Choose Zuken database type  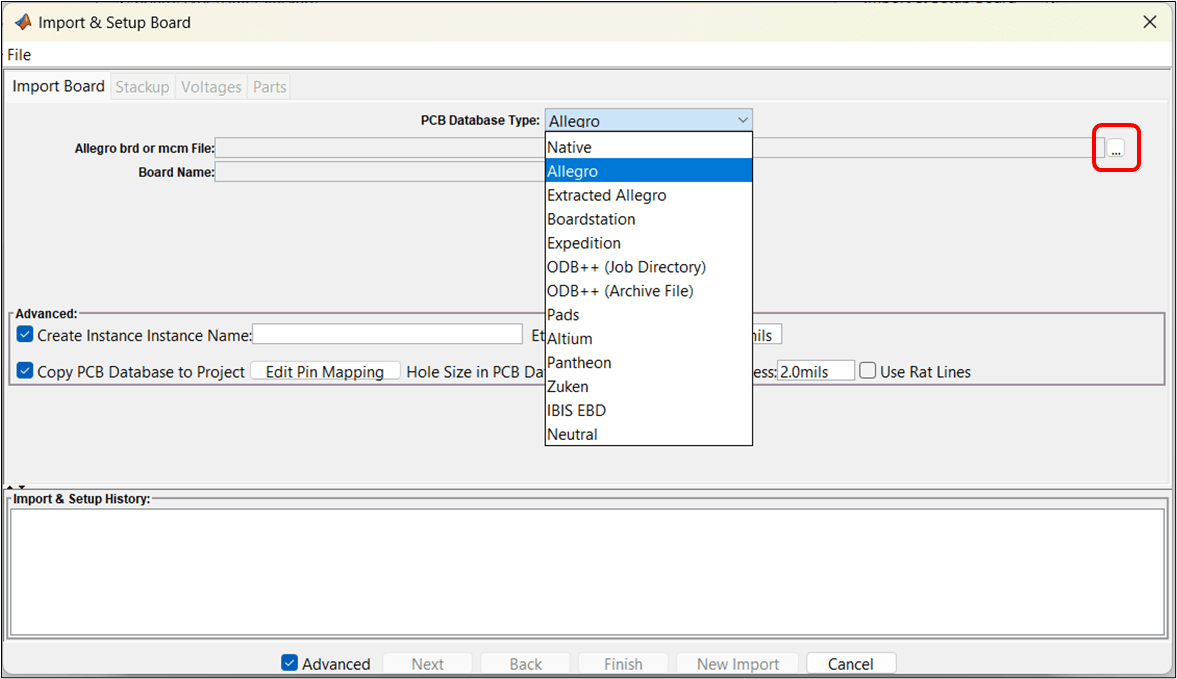click(649, 387)
